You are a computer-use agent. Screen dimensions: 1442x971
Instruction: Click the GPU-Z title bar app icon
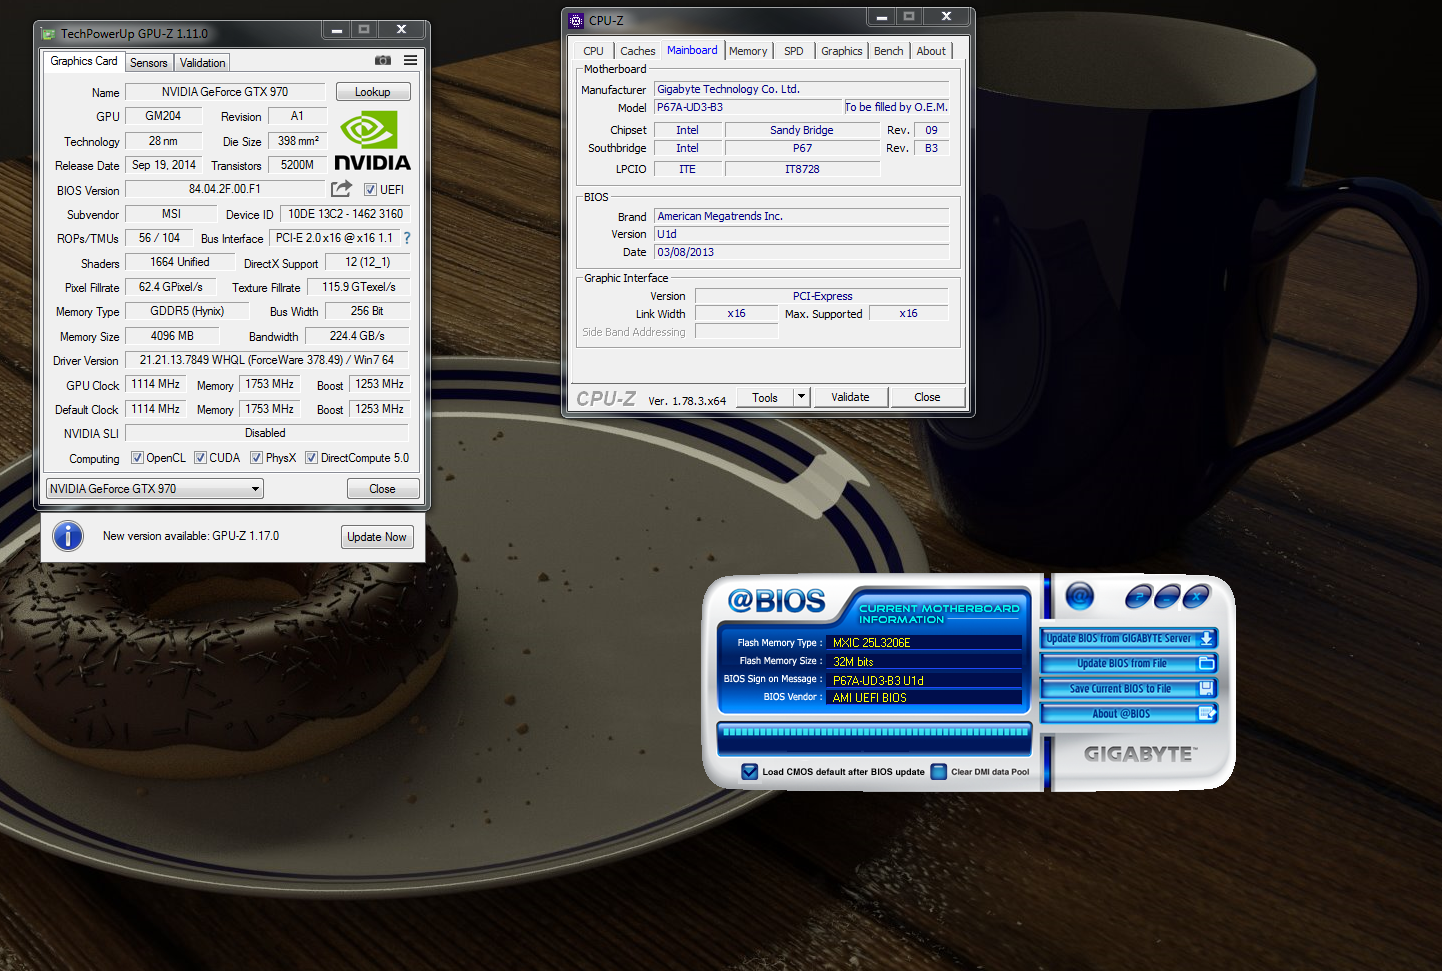click(x=48, y=34)
